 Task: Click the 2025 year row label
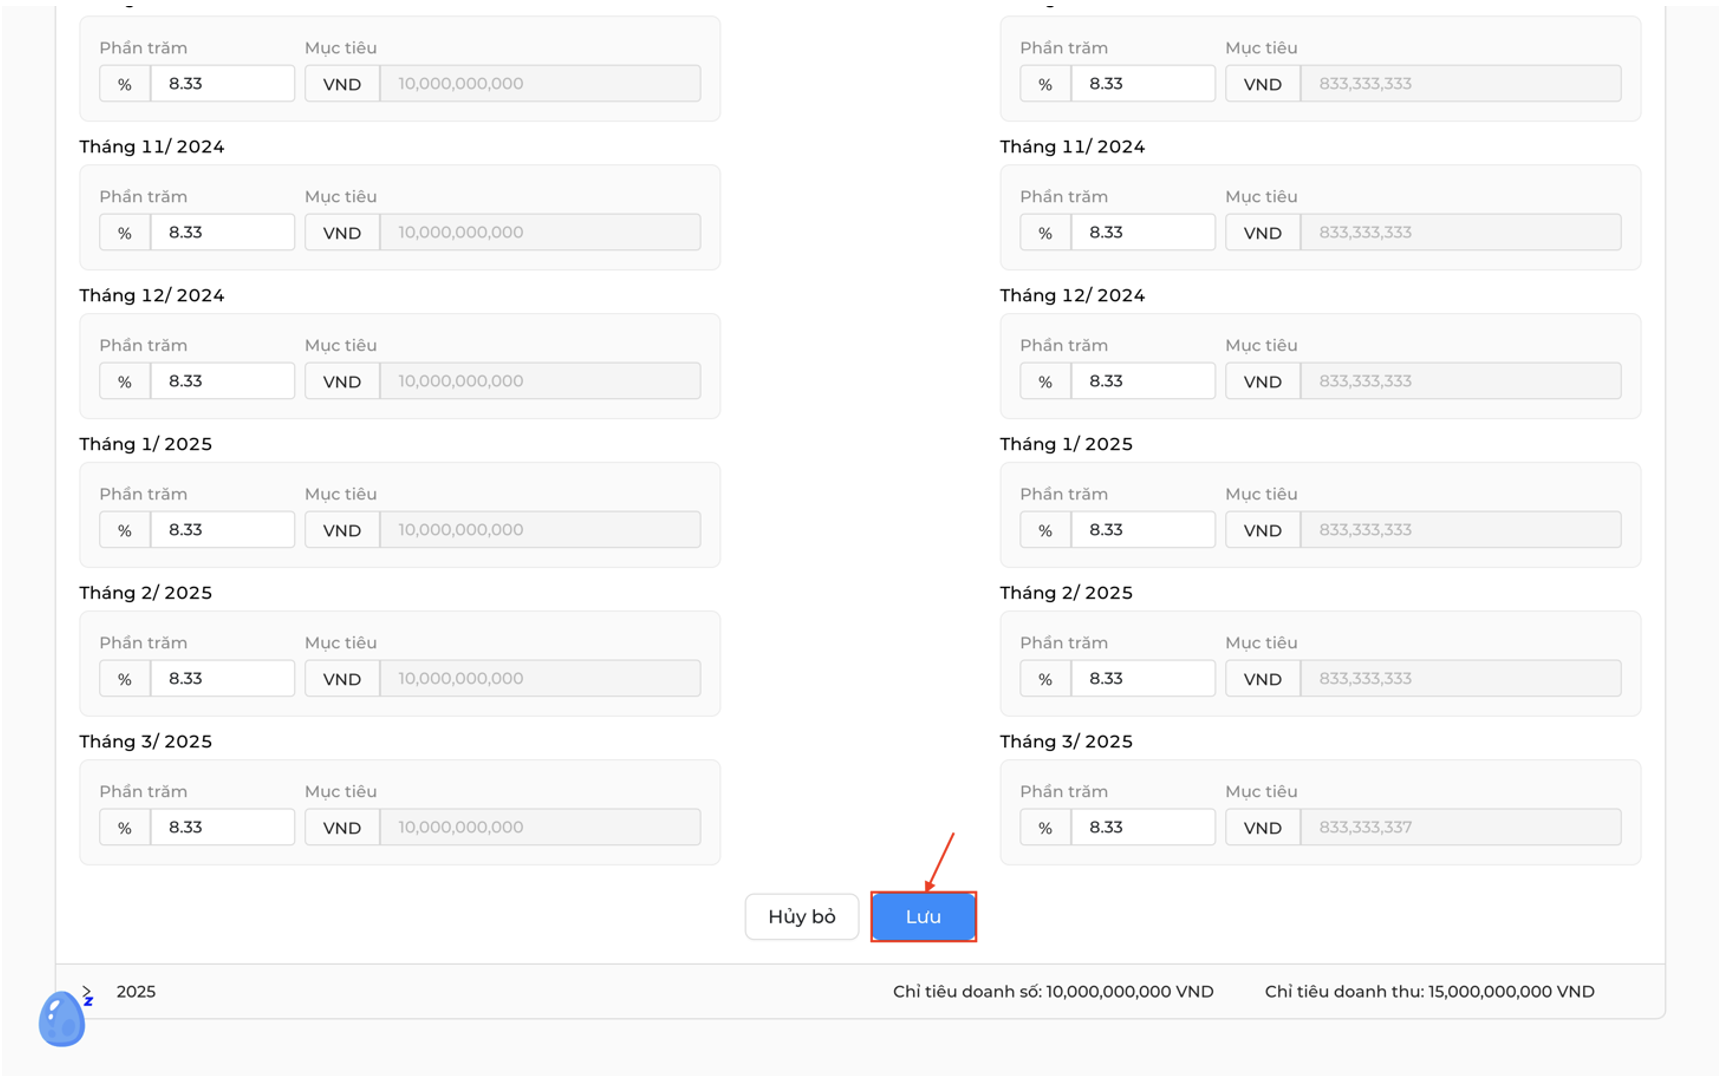(x=136, y=991)
